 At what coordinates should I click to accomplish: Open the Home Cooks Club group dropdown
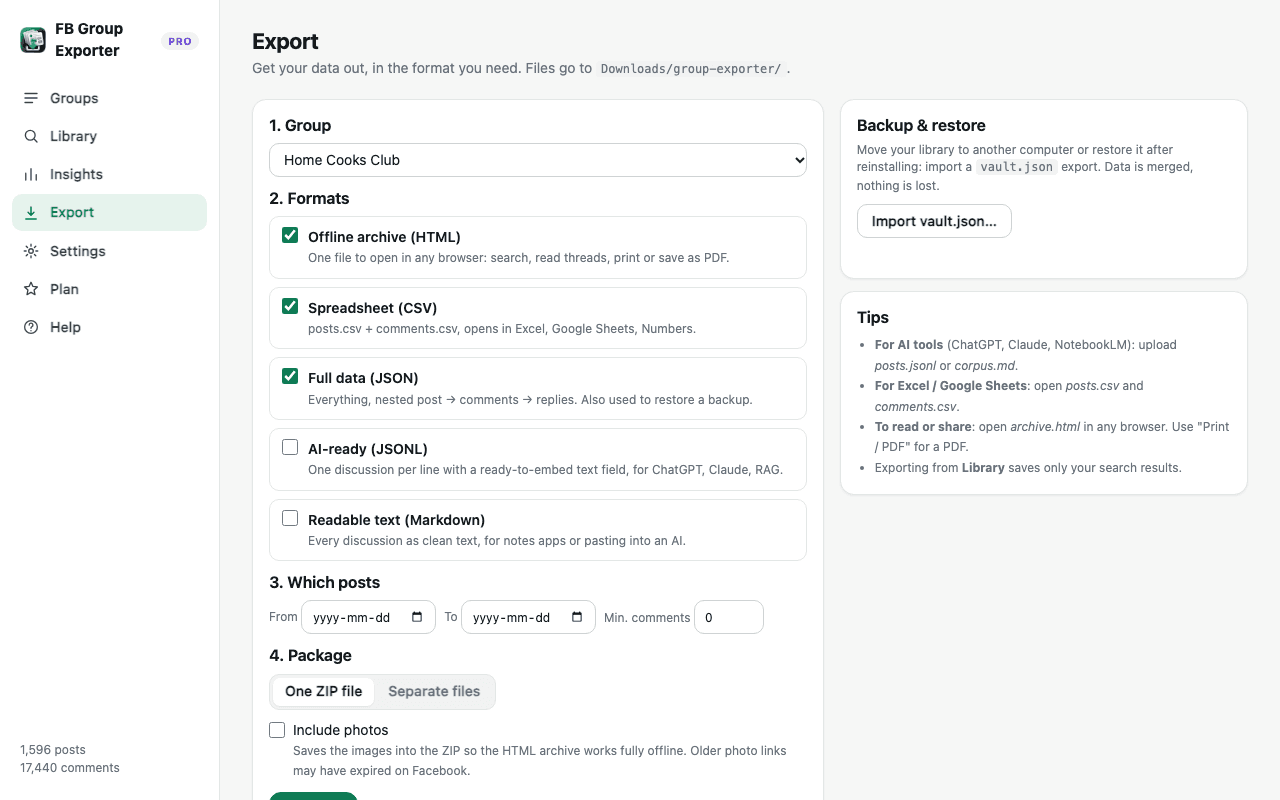click(538, 160)
